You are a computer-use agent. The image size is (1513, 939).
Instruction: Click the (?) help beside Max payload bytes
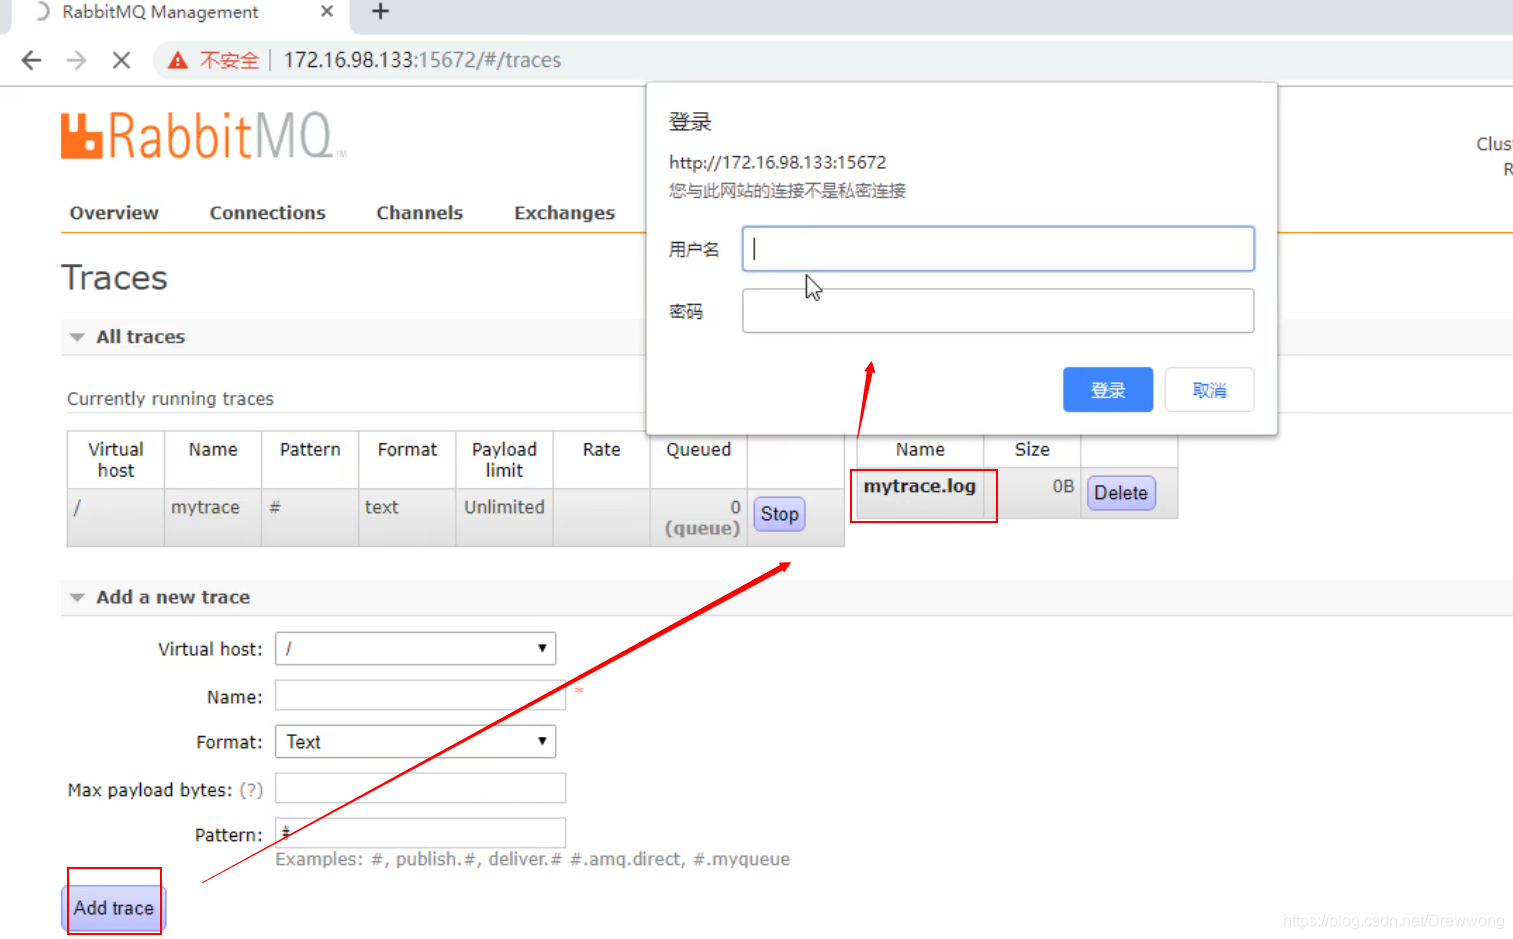click(x=251, y=790)
